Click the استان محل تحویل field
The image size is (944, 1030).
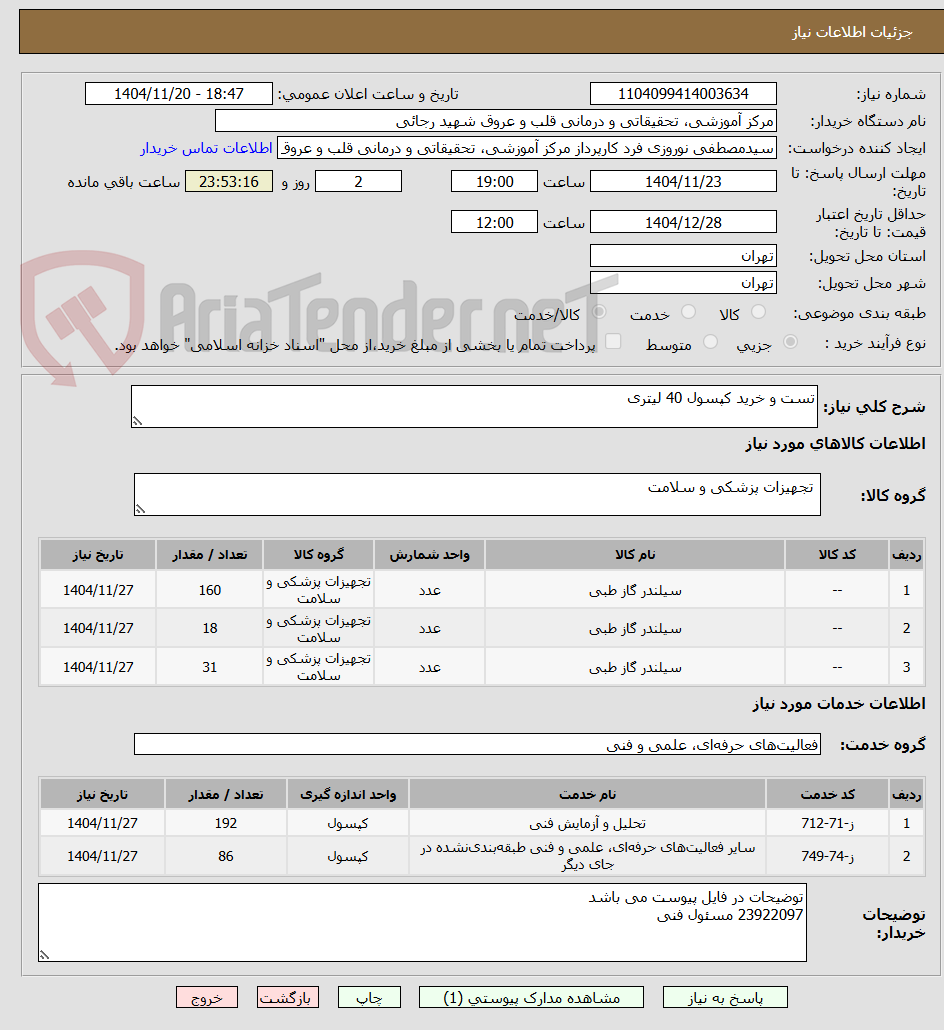click(x=683, y=256)
